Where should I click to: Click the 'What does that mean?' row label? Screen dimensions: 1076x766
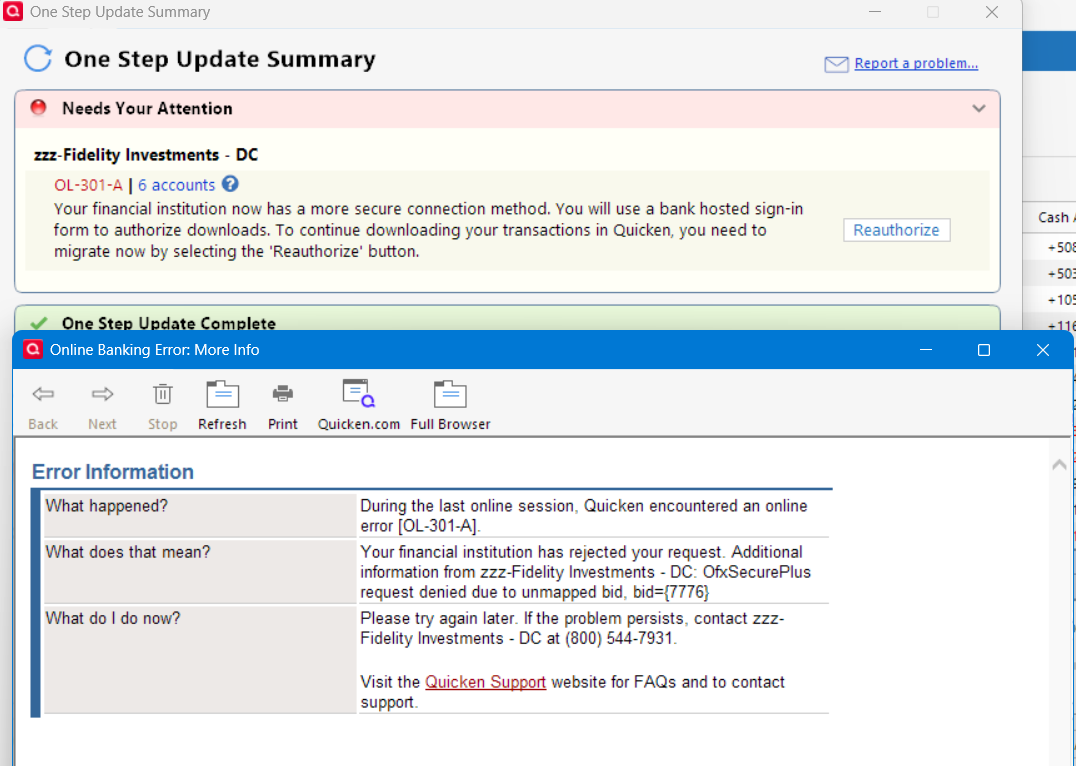pos(128,552)
